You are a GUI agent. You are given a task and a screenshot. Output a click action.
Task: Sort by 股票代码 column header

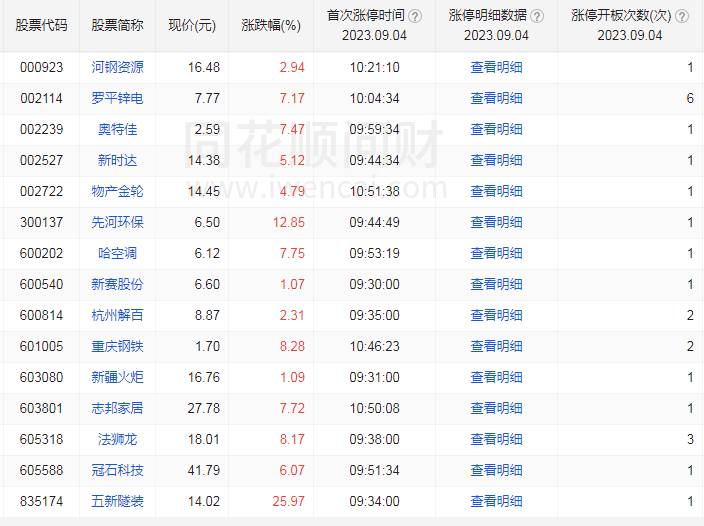pos(41,25)
